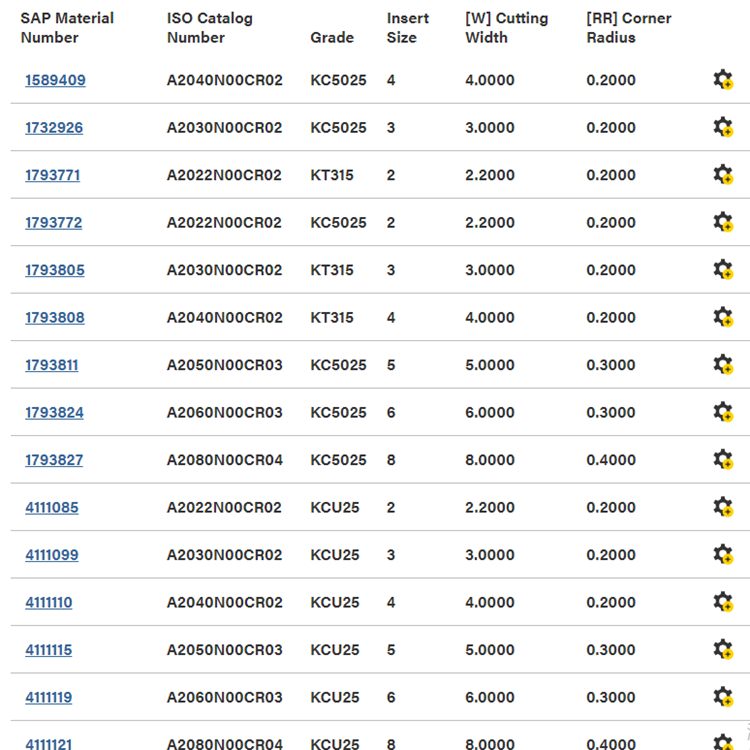This screenshot has height=750, width=750.
Task: Open gear icon for material 4111085
Action: [723, 507]
